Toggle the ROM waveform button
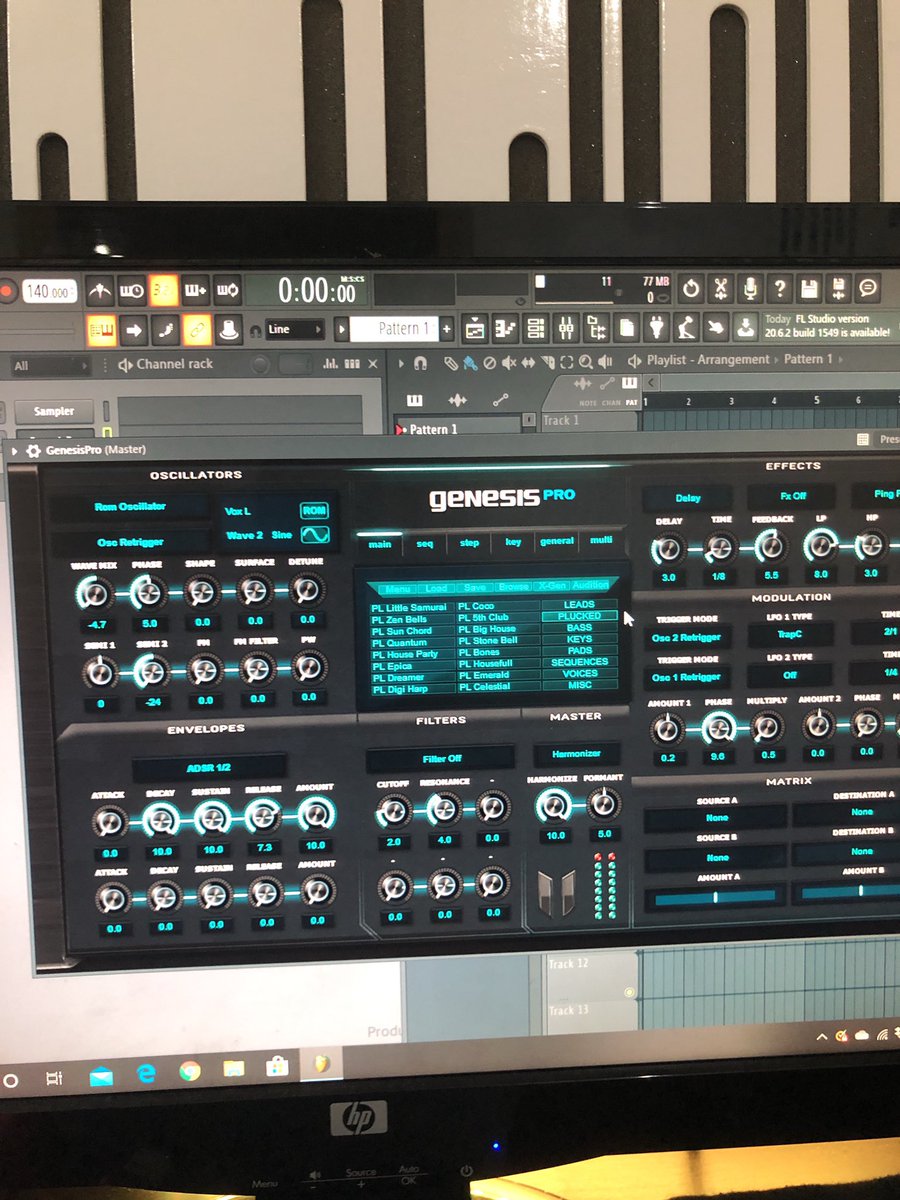This screenshot has height=1200, width=900. point(314,510)
